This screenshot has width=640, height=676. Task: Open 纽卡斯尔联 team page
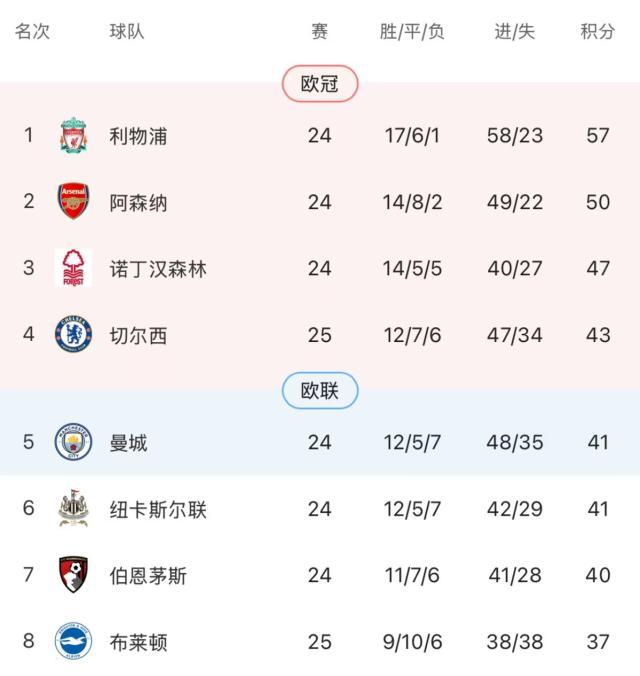[x=158, y=510]
